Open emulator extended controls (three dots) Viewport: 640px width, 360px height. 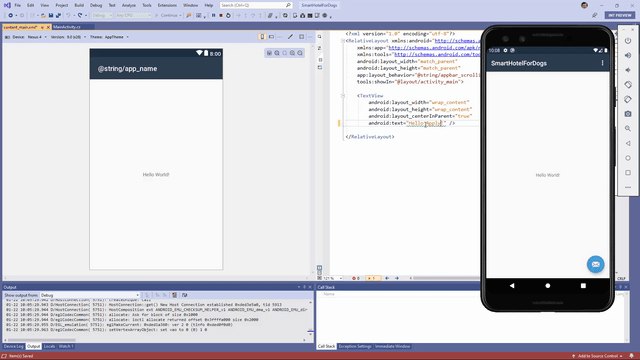[628, 187]
